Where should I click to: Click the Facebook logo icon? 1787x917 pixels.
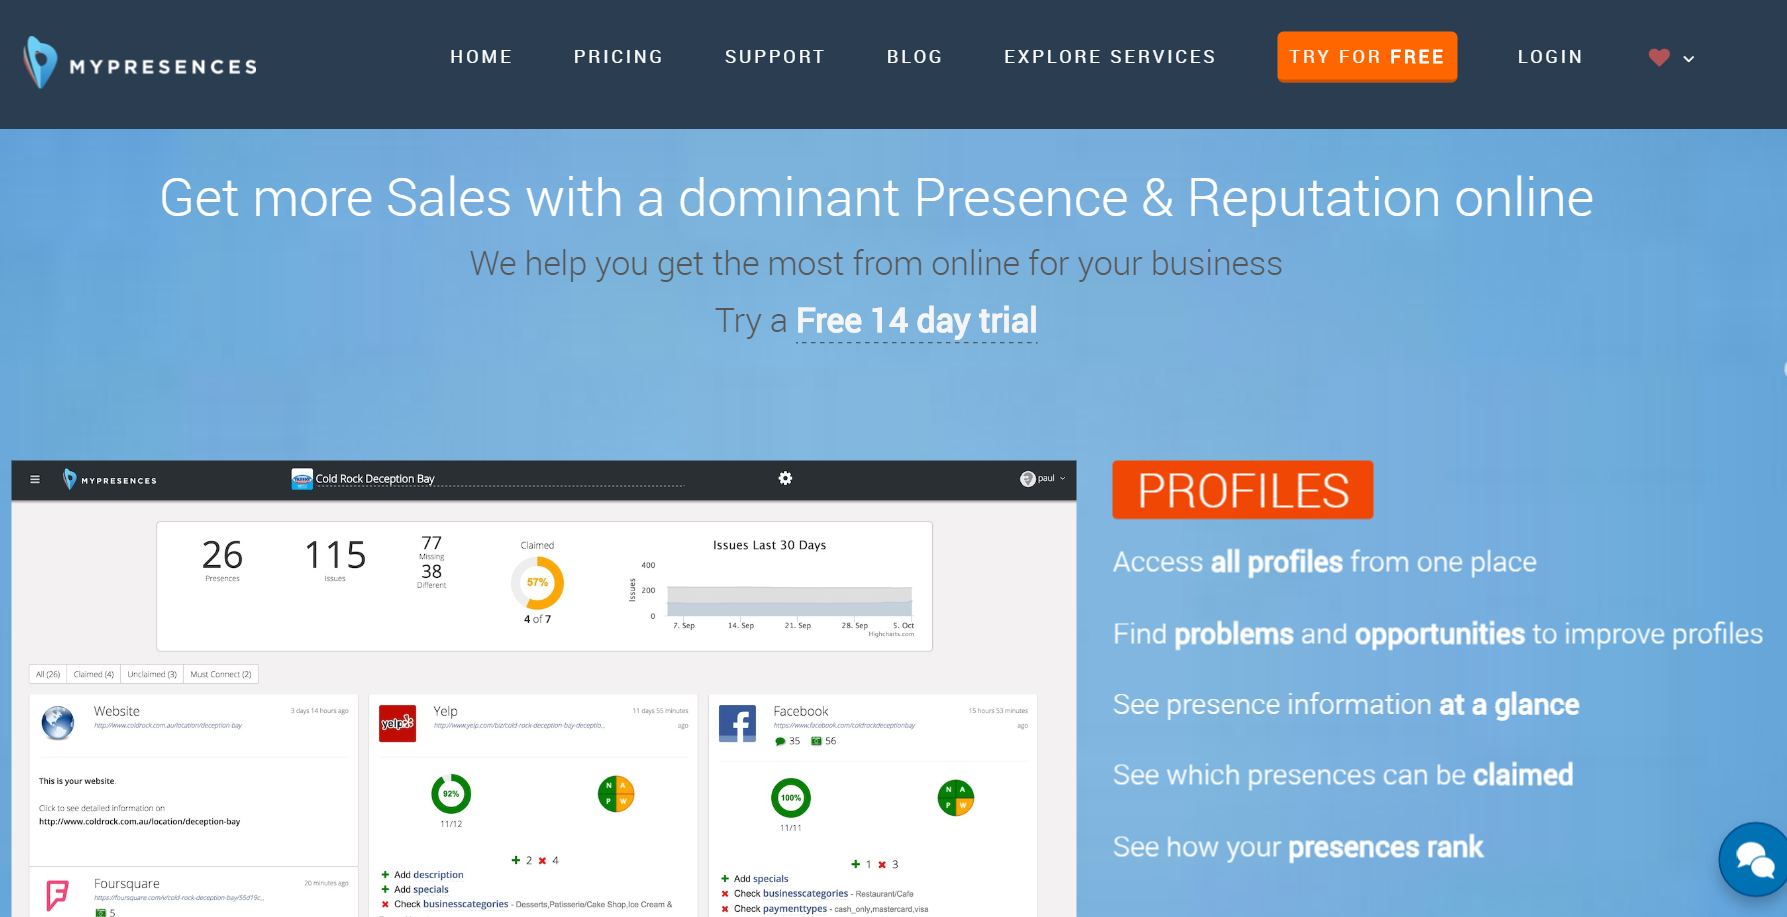[737, 723]
